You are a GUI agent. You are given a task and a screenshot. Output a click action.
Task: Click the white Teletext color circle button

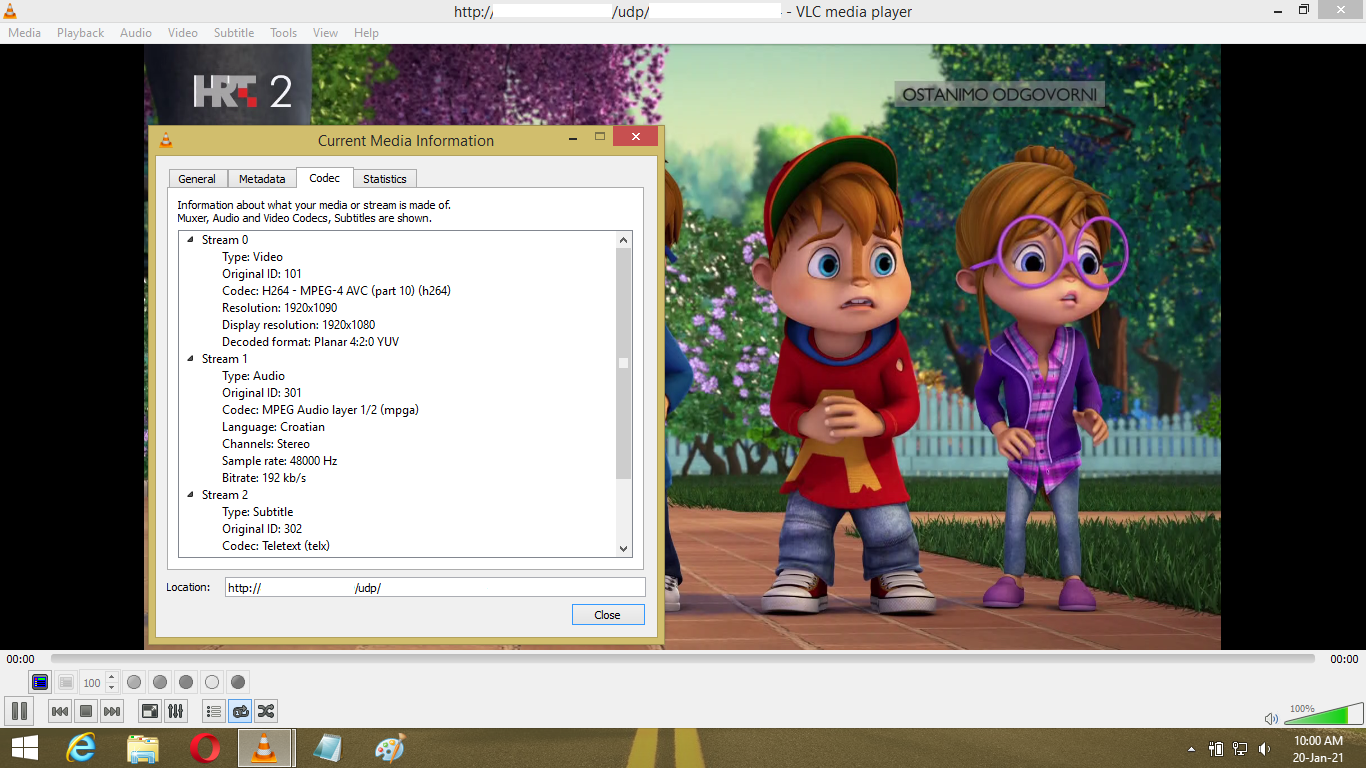click(212, 682)
